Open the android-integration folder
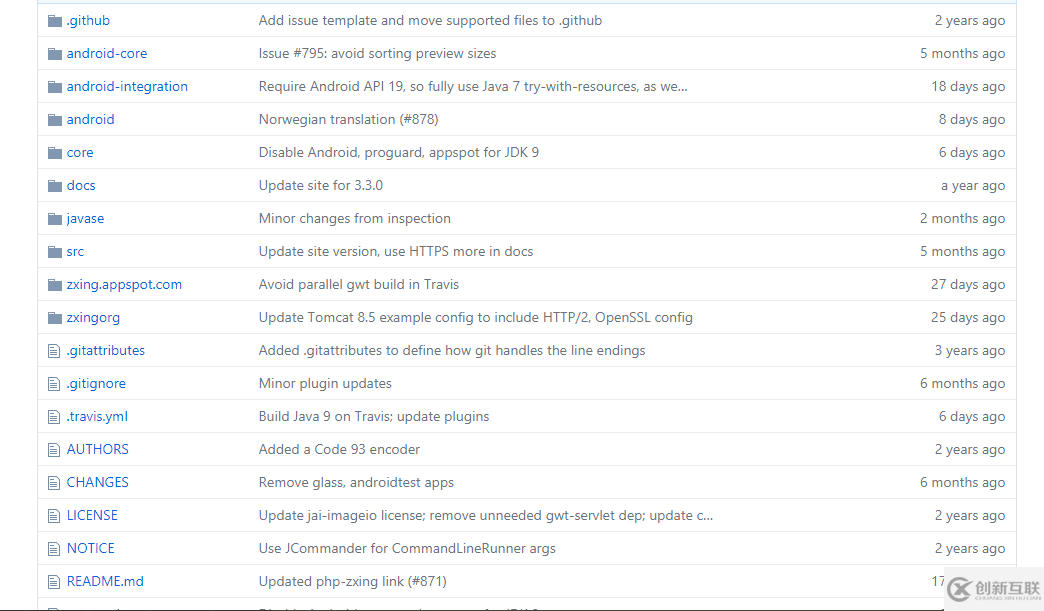The image size is (1044, 611). (127, 87)
